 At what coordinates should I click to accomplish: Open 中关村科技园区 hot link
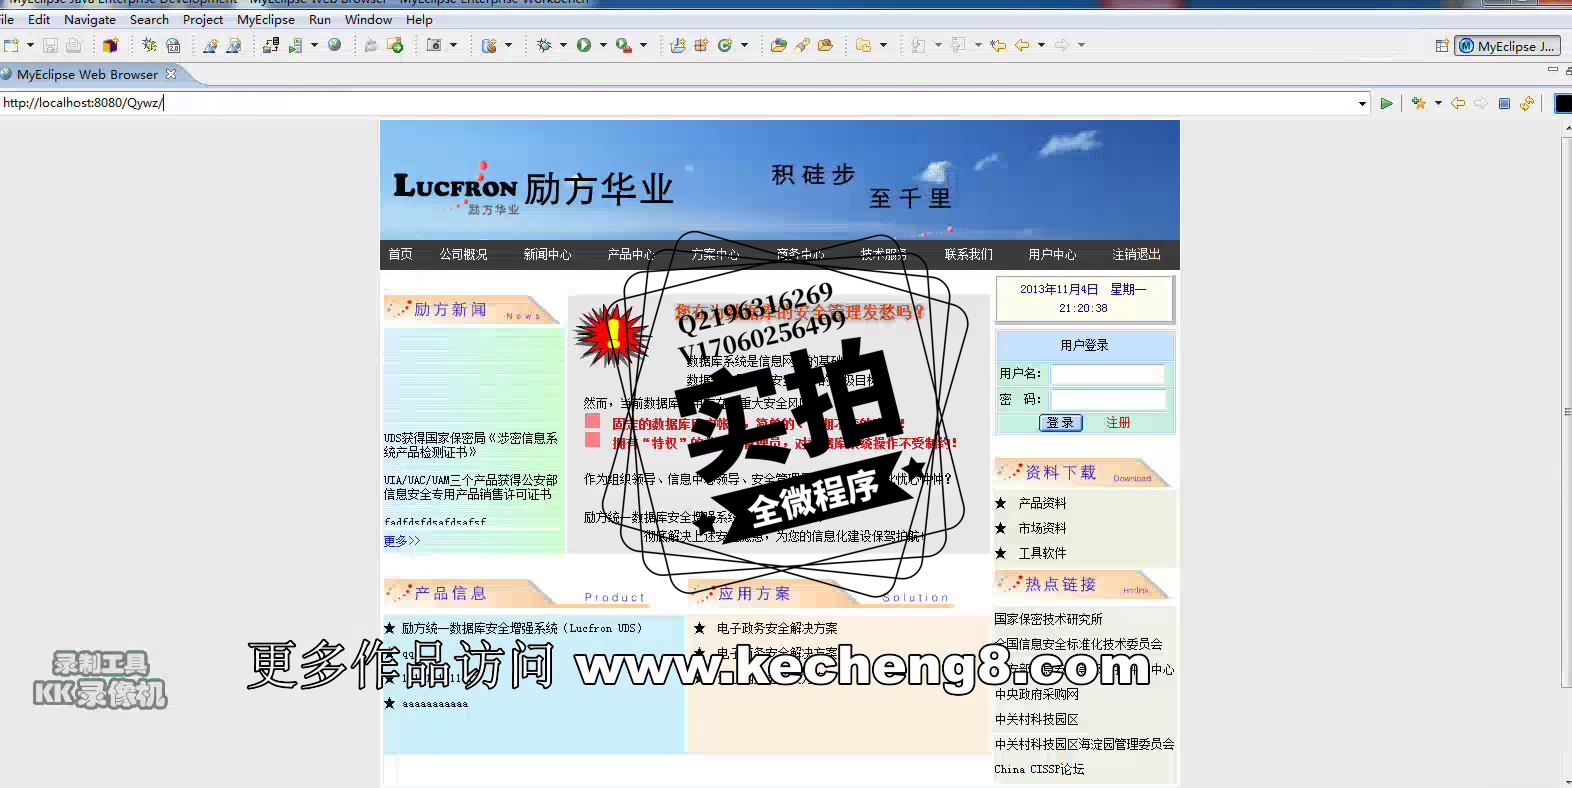pyautogui.click(x=1036, y=719)
